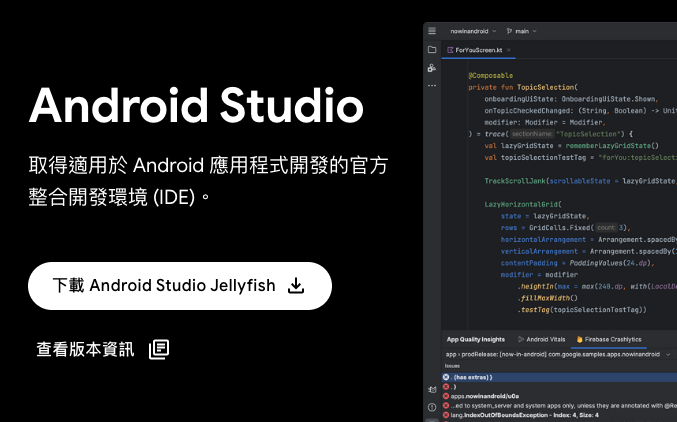Click the 'Issues' column header
This screenshot has height=422, width=677.
point(452,366)
